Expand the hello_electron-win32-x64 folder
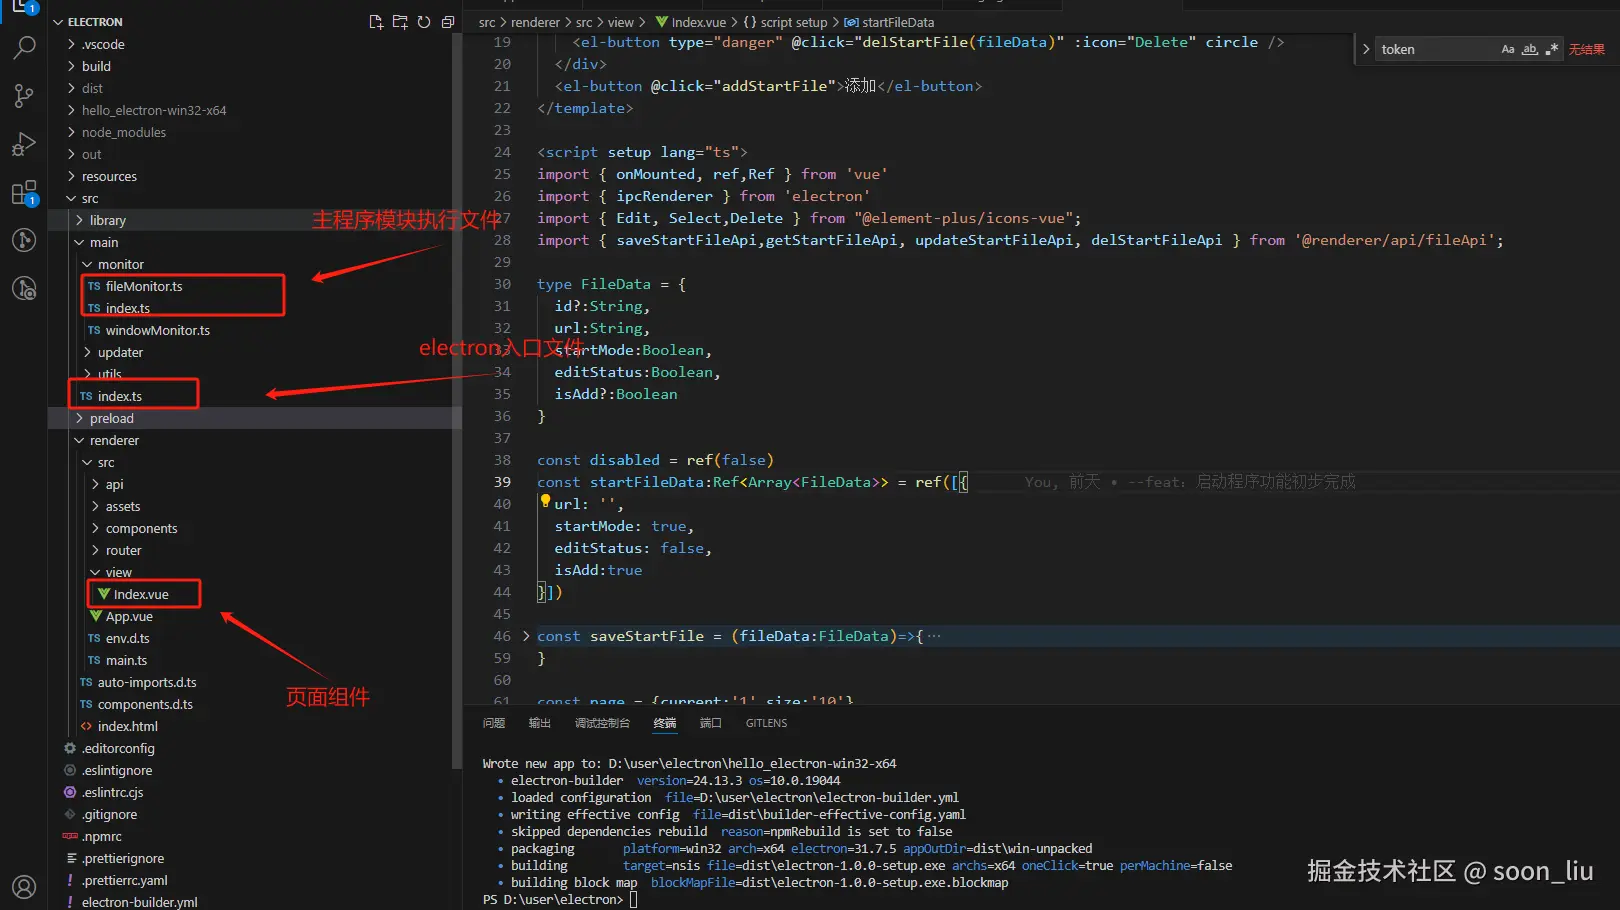Screen dimensions: 1620x910 [x=72, y=110]
